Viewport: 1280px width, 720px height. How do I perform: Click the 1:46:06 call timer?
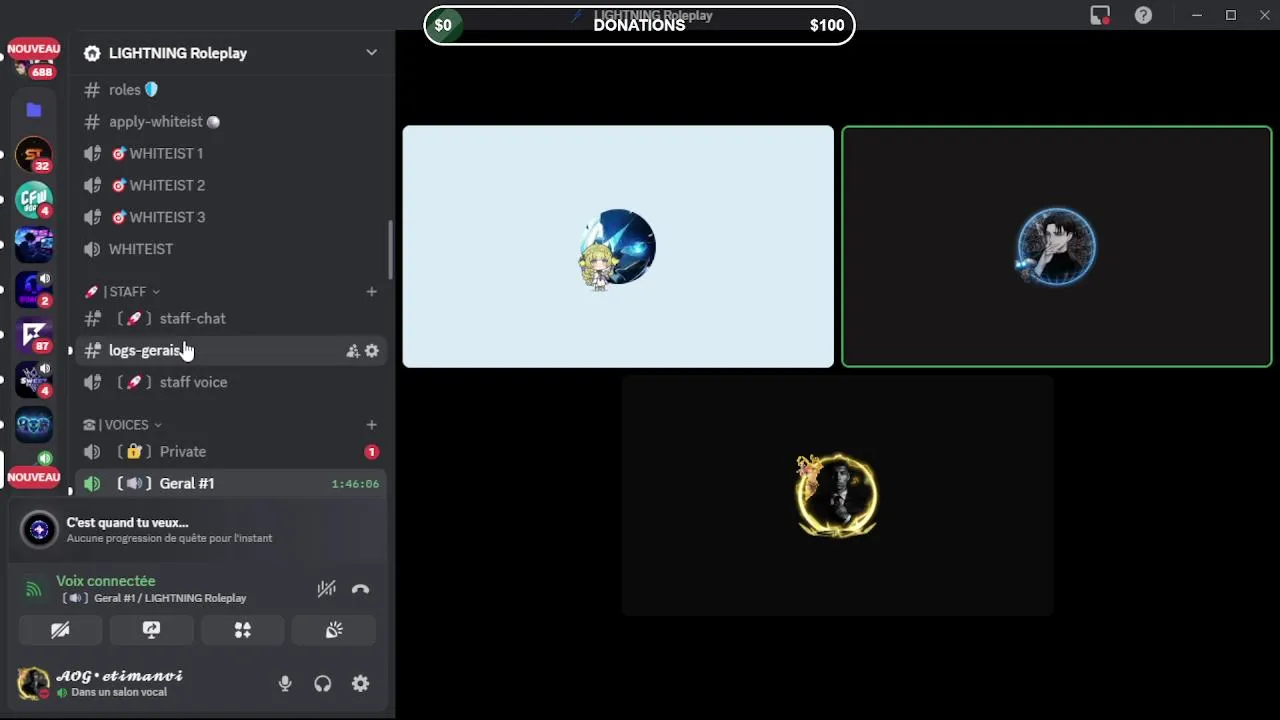355,484
